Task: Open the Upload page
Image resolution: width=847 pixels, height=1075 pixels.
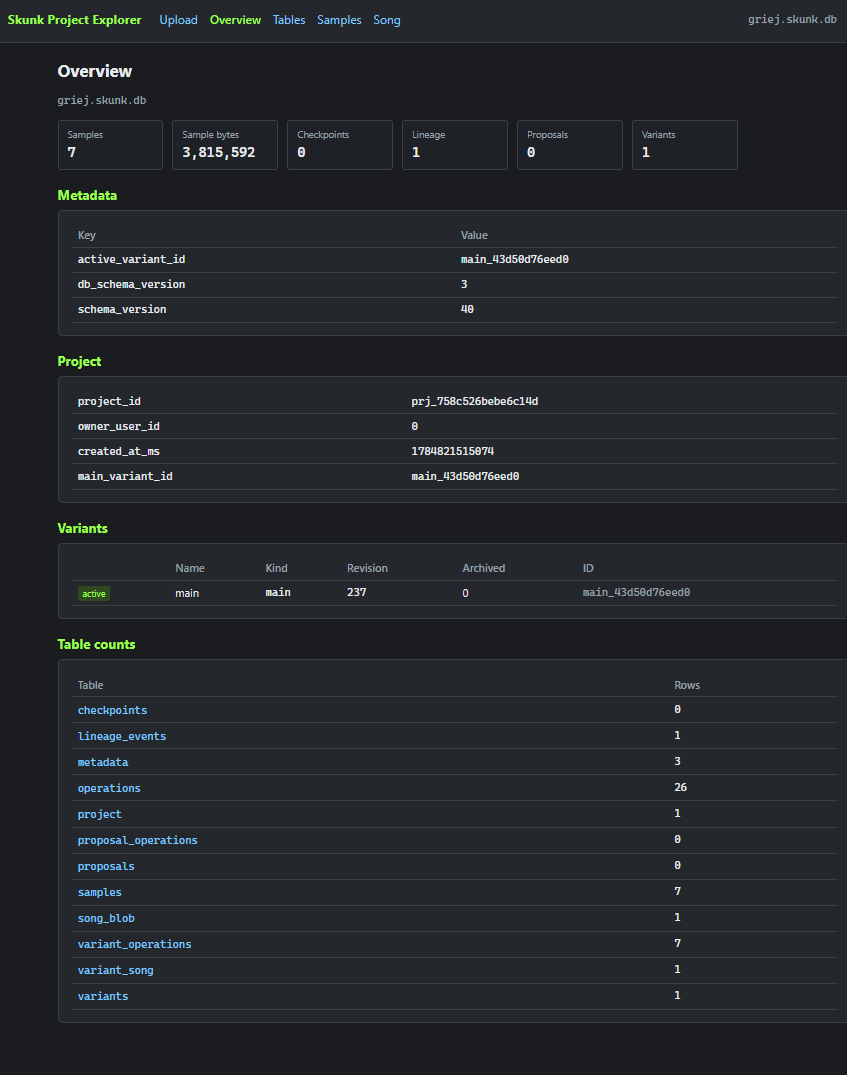Action: [178, 20]
